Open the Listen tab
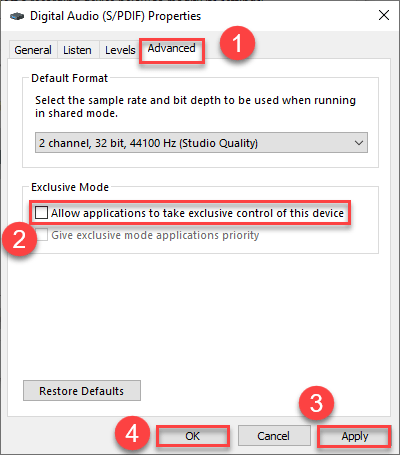400x455 pixels. [77, 50]
